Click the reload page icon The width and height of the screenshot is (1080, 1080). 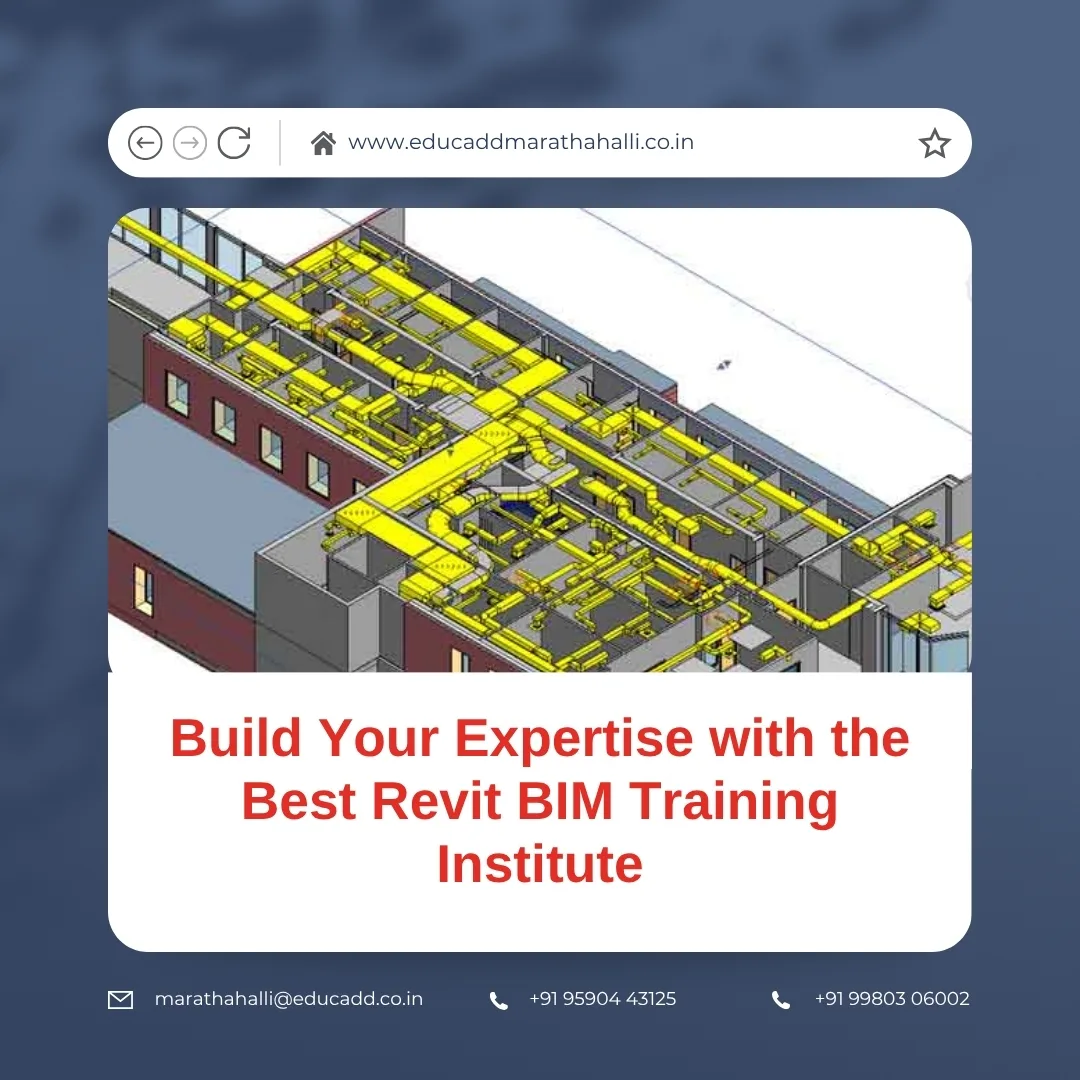click(x=234, y=143)
